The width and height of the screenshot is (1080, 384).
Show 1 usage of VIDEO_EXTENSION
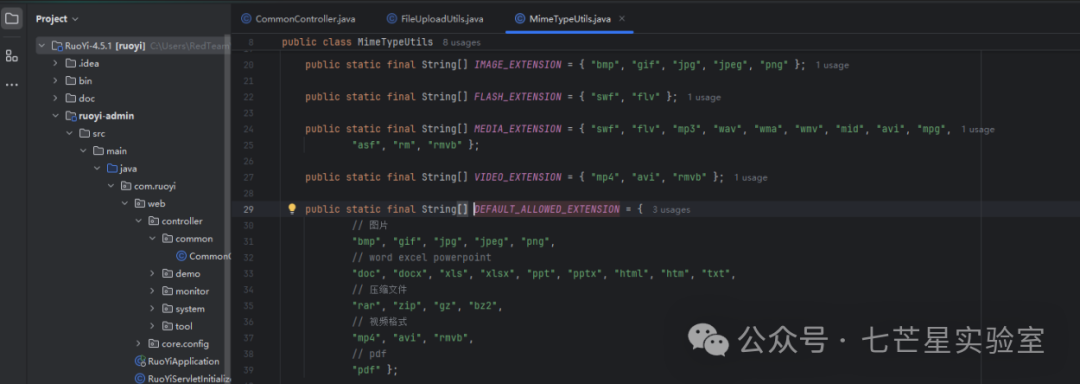pyautogui.click(x=750, y=178)
